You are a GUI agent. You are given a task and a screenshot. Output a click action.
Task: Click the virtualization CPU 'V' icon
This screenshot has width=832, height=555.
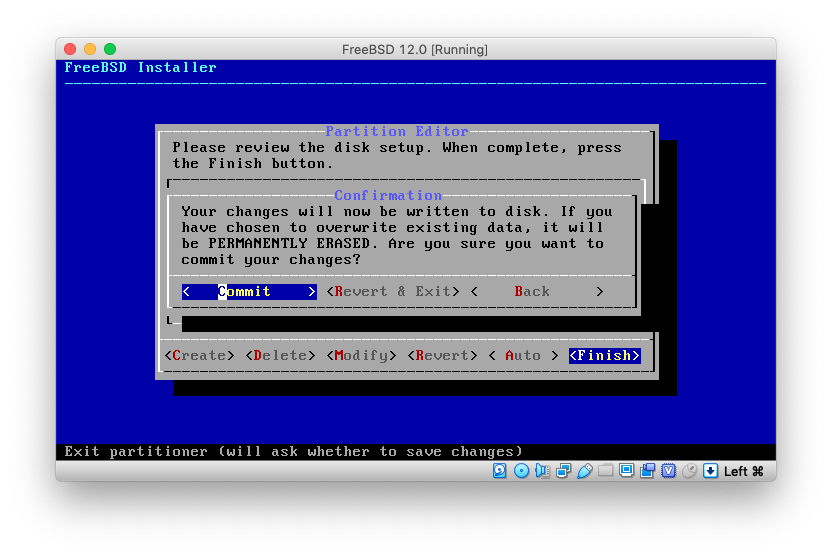tap(668, 471)
